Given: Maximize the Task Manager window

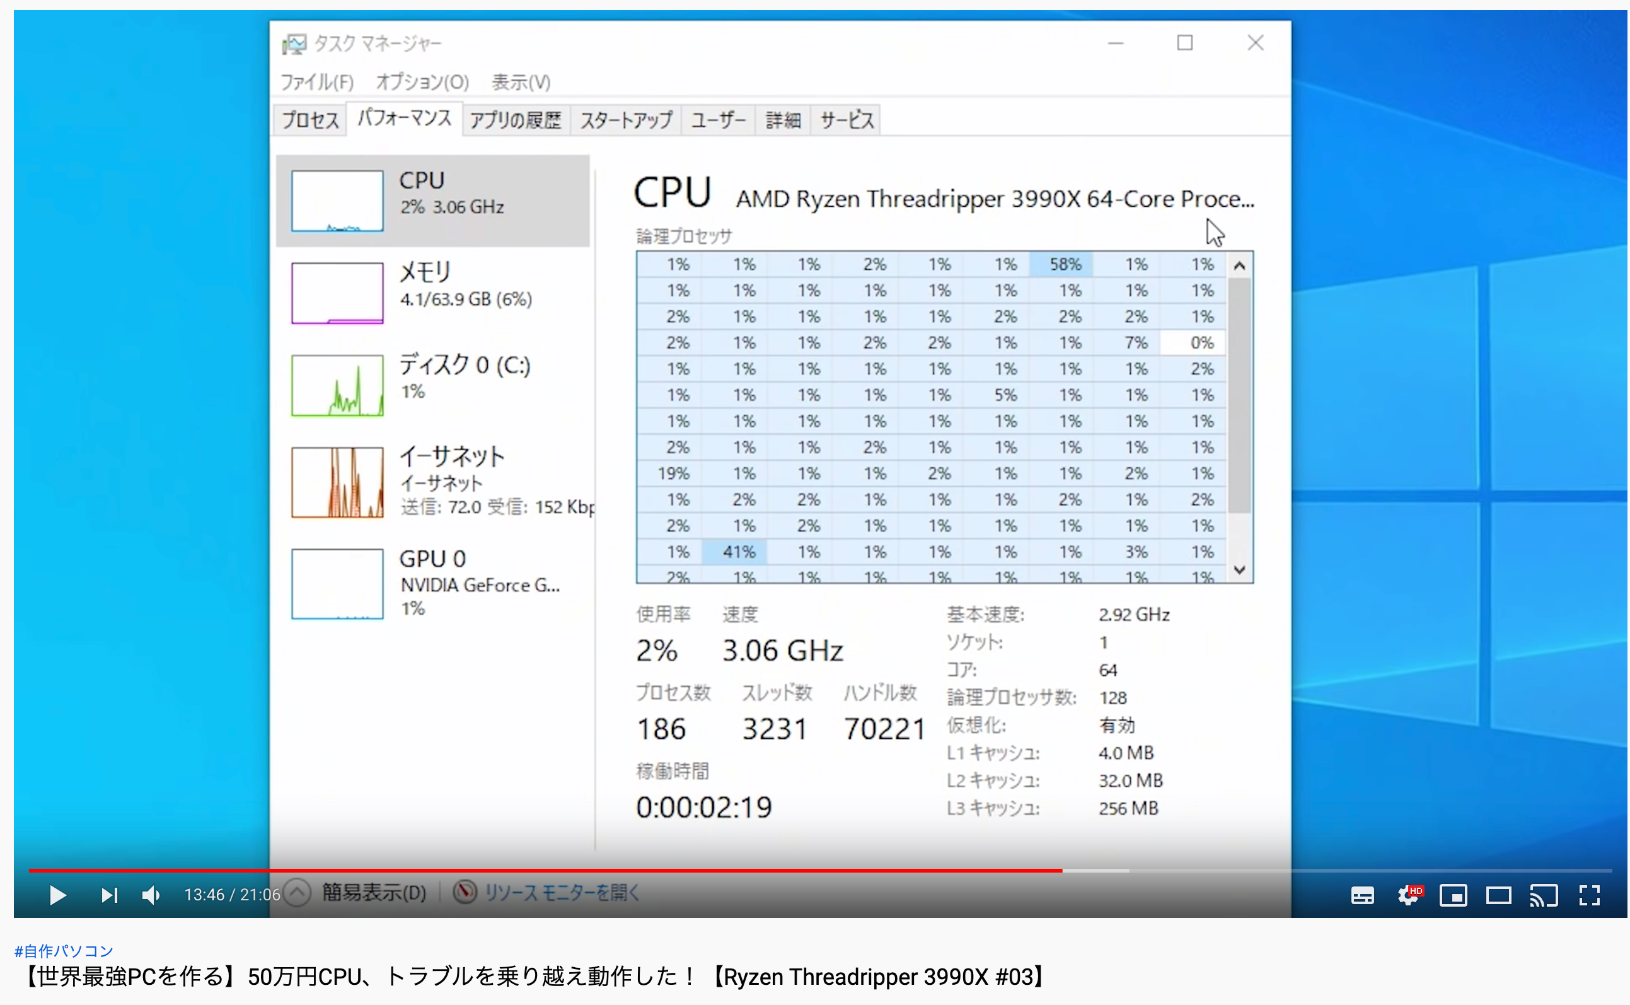Looking at the screenshot, I should (x=1185, y=43).
